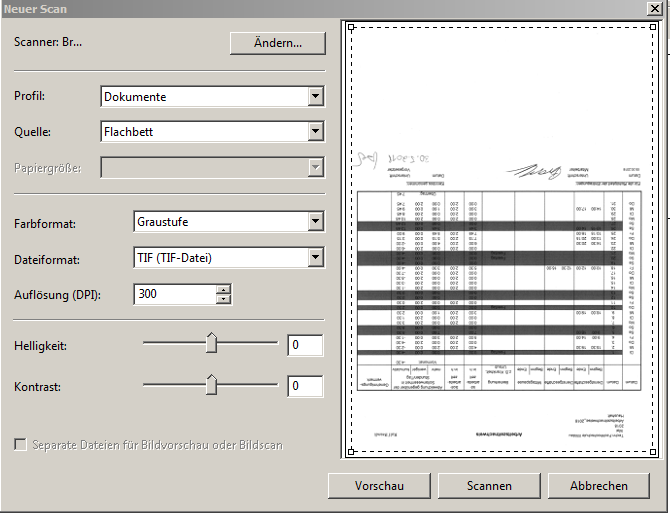
Task: Start scanning with the Scannen button
Action: [x=489, y=486]
